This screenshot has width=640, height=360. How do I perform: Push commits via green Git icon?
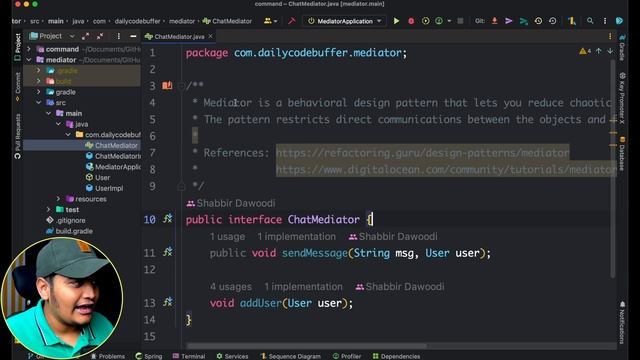[x=523, y=21]
